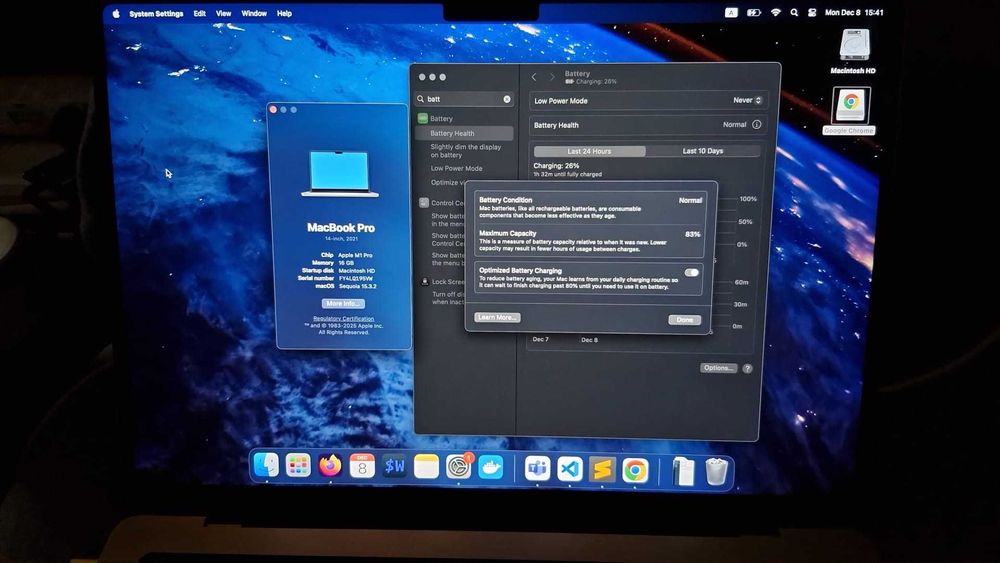
Task: Open the Wi-Fi menu bar icon
Action: [x=776, y=13]
